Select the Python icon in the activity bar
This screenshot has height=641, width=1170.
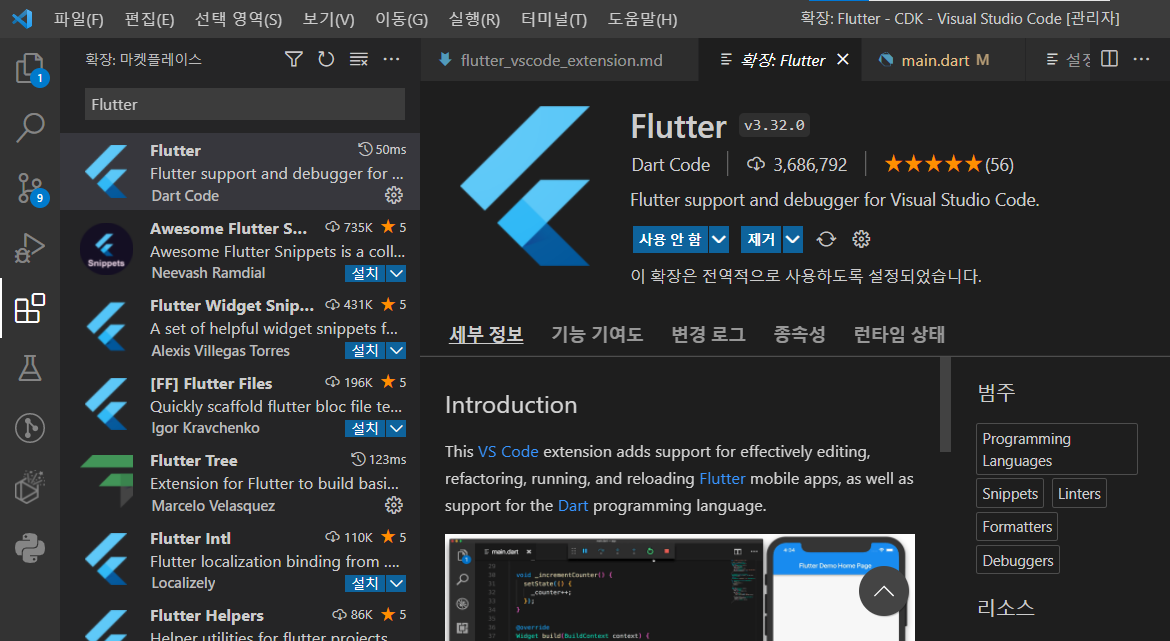click(x=32, y=548)
